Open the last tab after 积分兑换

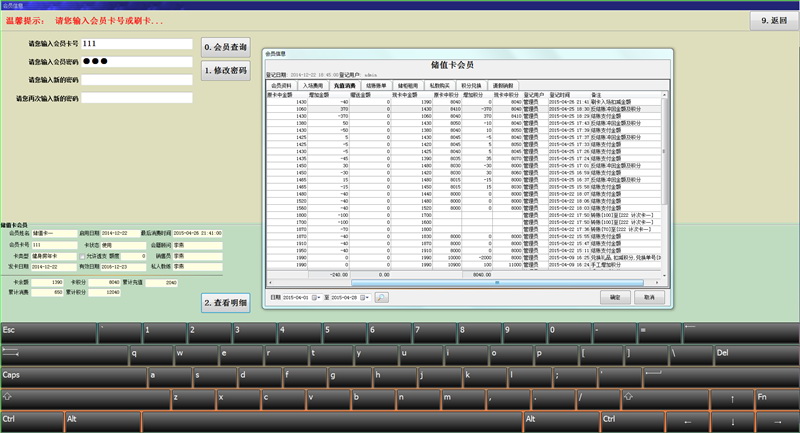coord(503,85)
